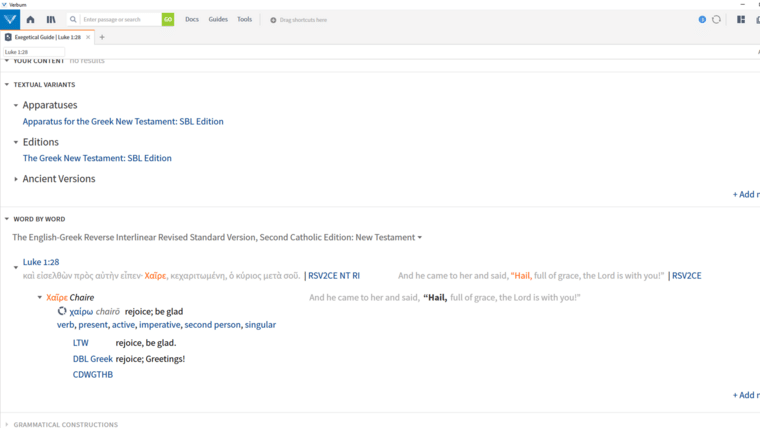The width and height of the screenshot is (760, 428).
Task: Click the Luke 1:28 reference box
Action: 34,52
